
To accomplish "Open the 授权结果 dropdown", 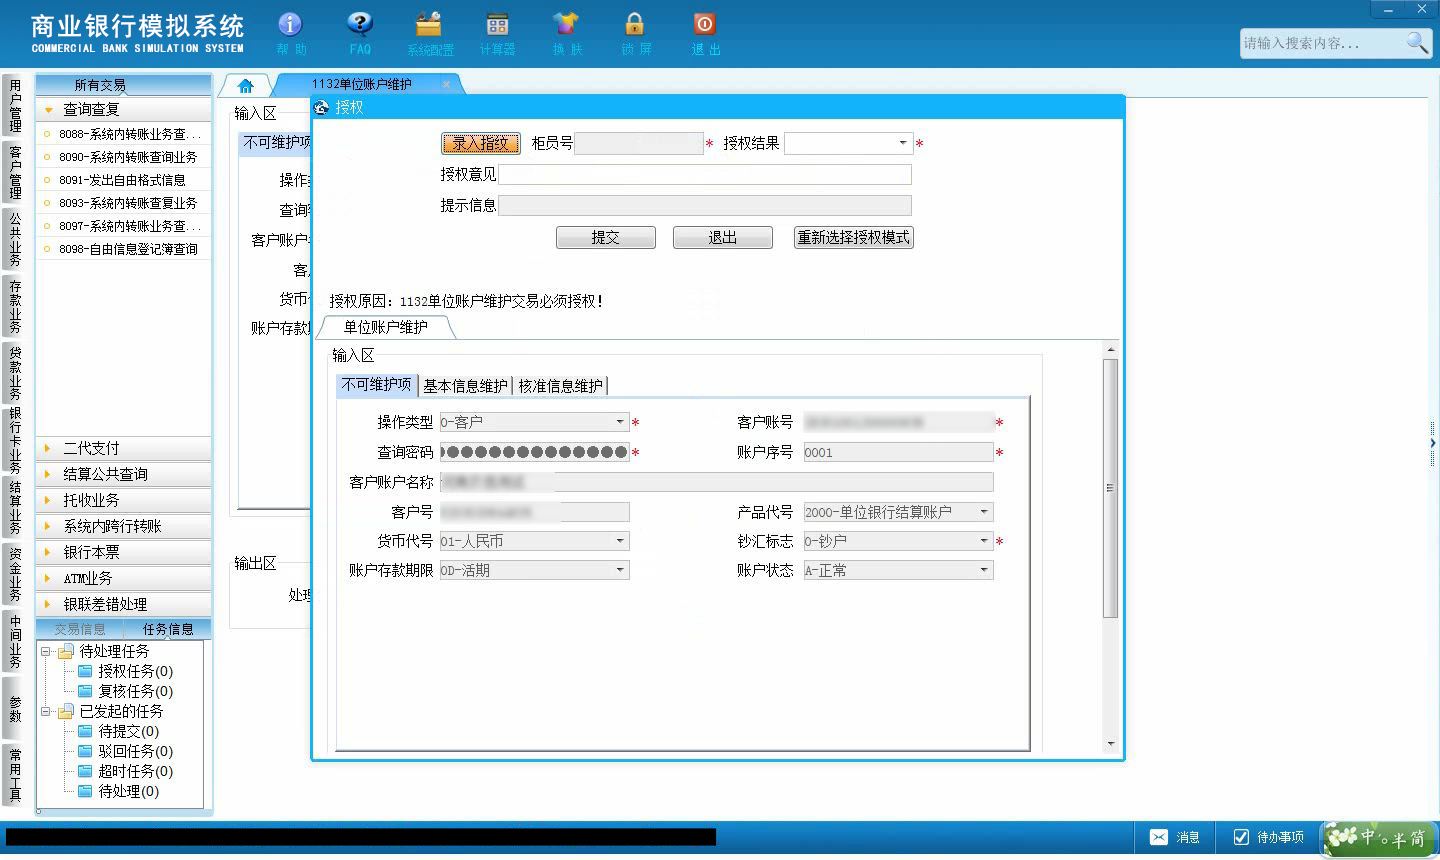I will (x=902, y=143).
